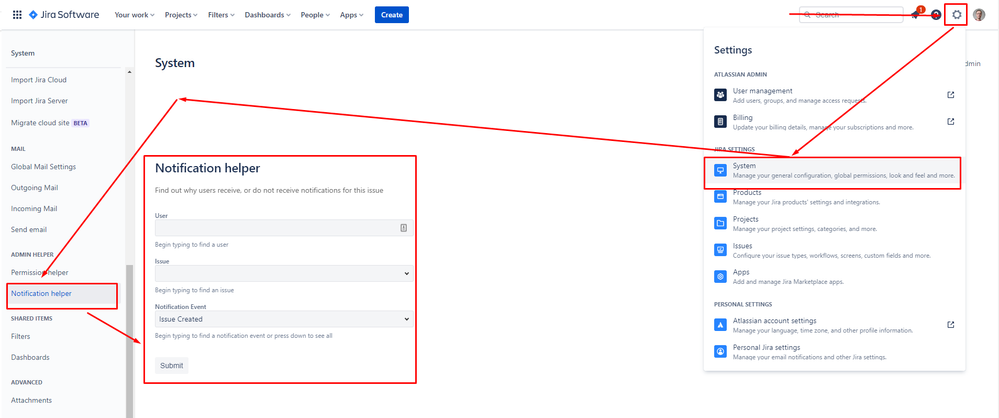Expand the Projects menu in top bar
Screen dimensions: 999x418
[181, 15]
